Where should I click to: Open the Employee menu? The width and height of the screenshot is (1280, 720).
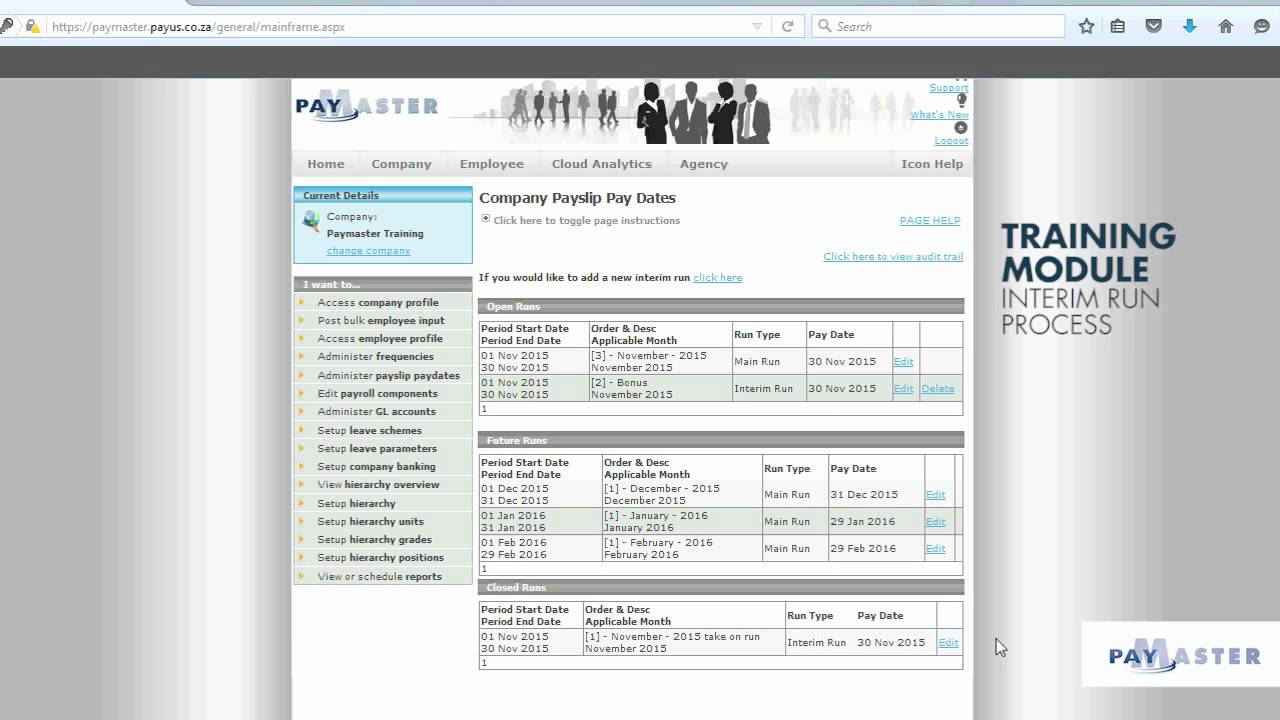pyautogui.click(x=491, y=164)
